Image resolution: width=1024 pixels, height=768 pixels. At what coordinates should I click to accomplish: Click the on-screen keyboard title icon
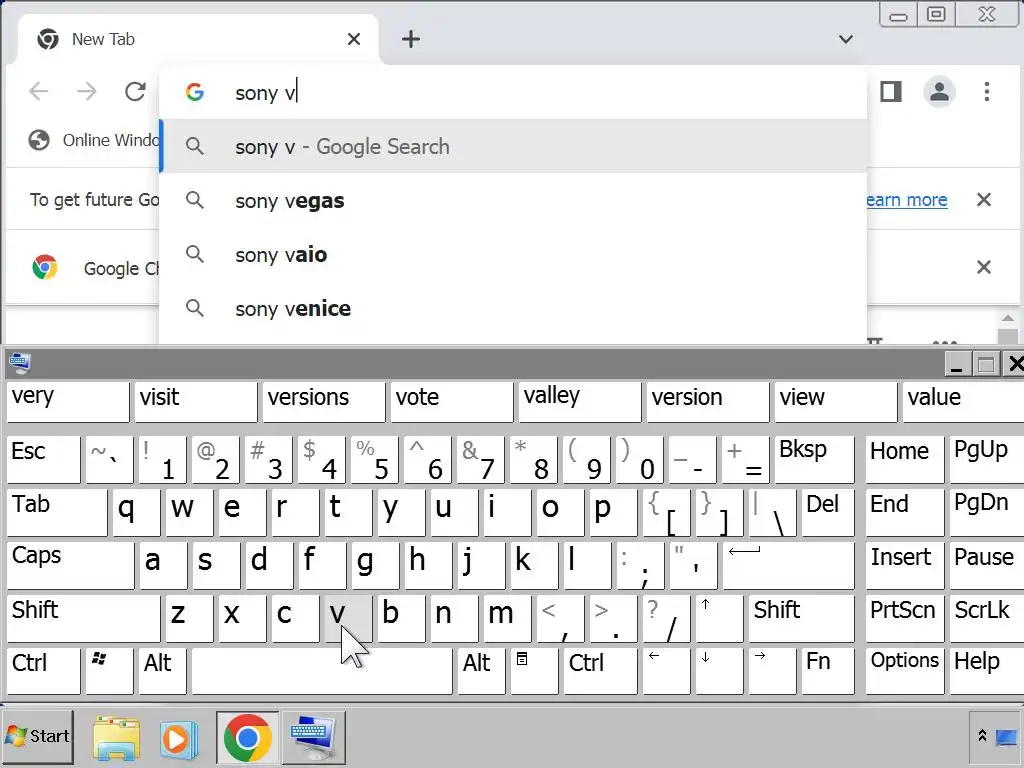(x=19, y=362)
